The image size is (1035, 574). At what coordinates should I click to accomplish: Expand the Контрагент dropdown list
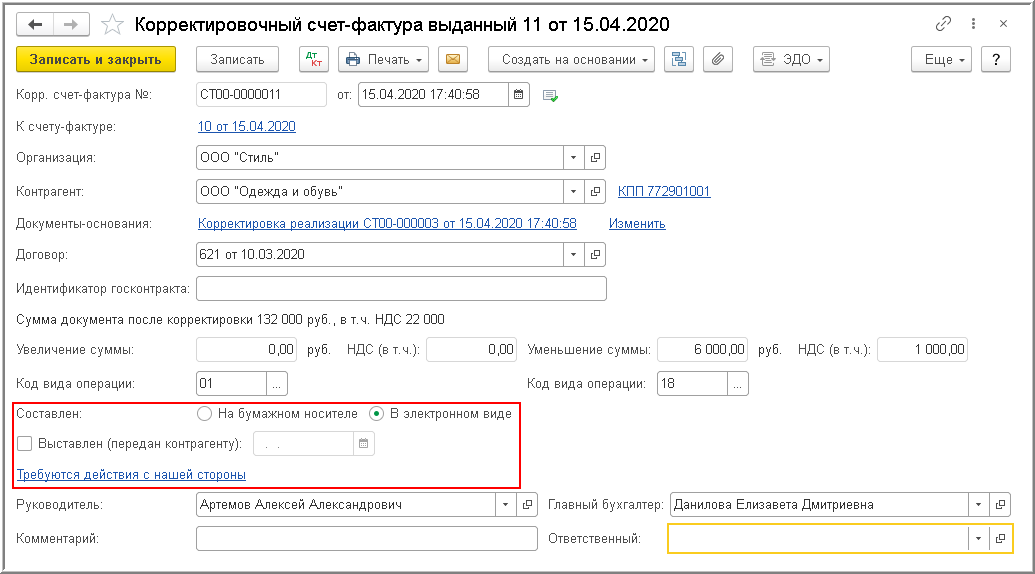[574, 192]
